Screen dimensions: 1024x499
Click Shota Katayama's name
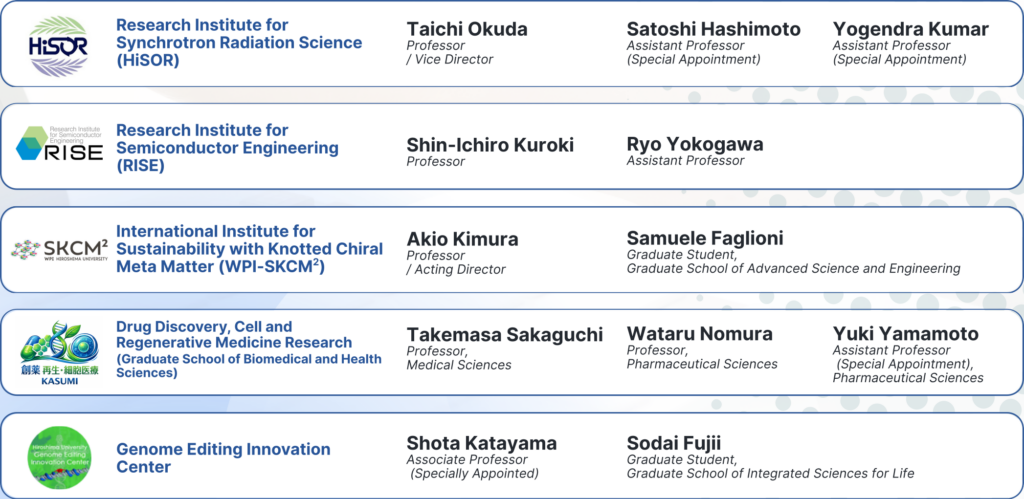coord(481,443)
